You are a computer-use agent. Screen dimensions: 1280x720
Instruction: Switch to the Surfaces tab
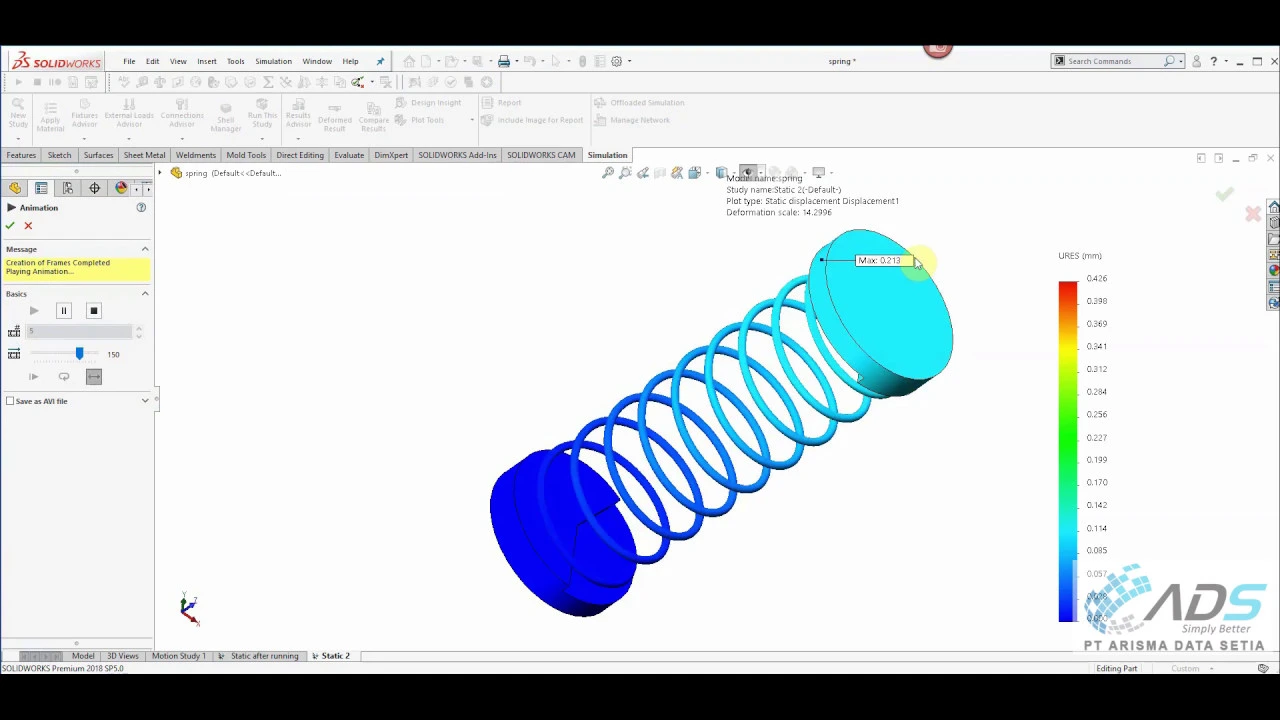point(98,155)
